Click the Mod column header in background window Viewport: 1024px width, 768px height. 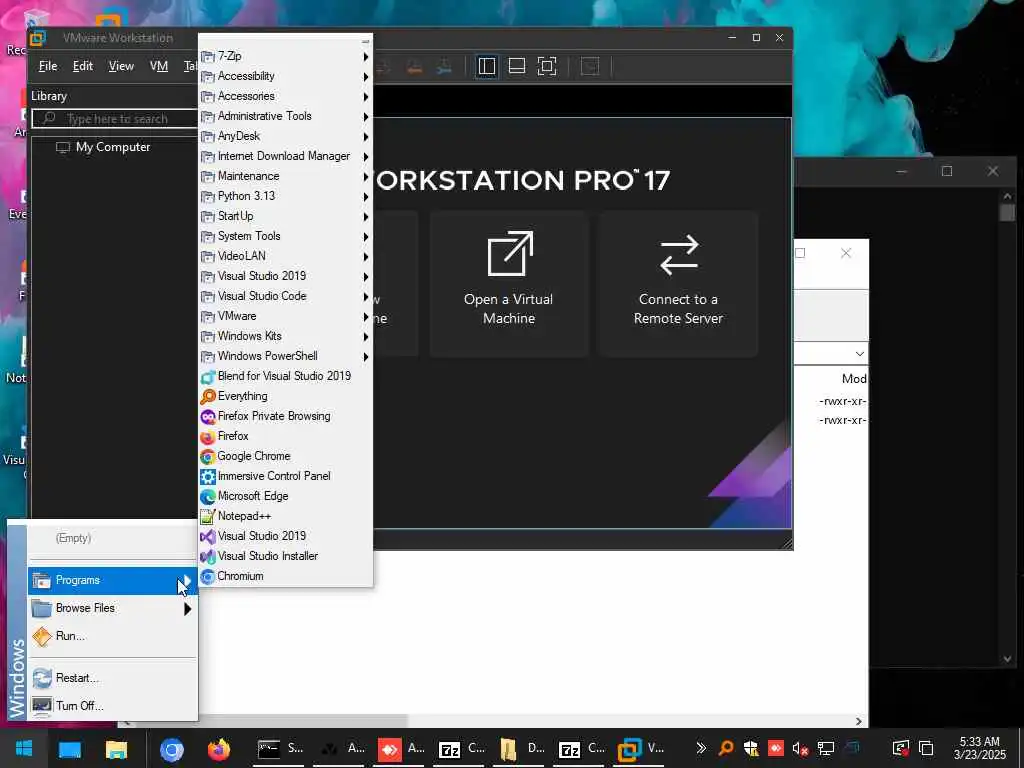[x=854, y=379]
